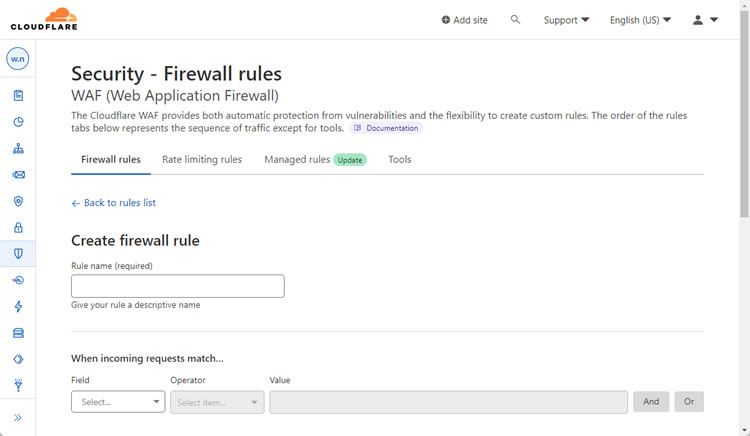This screenshot has width=750, height=436.
Task: Open the Workers diamond sidebar icon
Action: point(18,359)
